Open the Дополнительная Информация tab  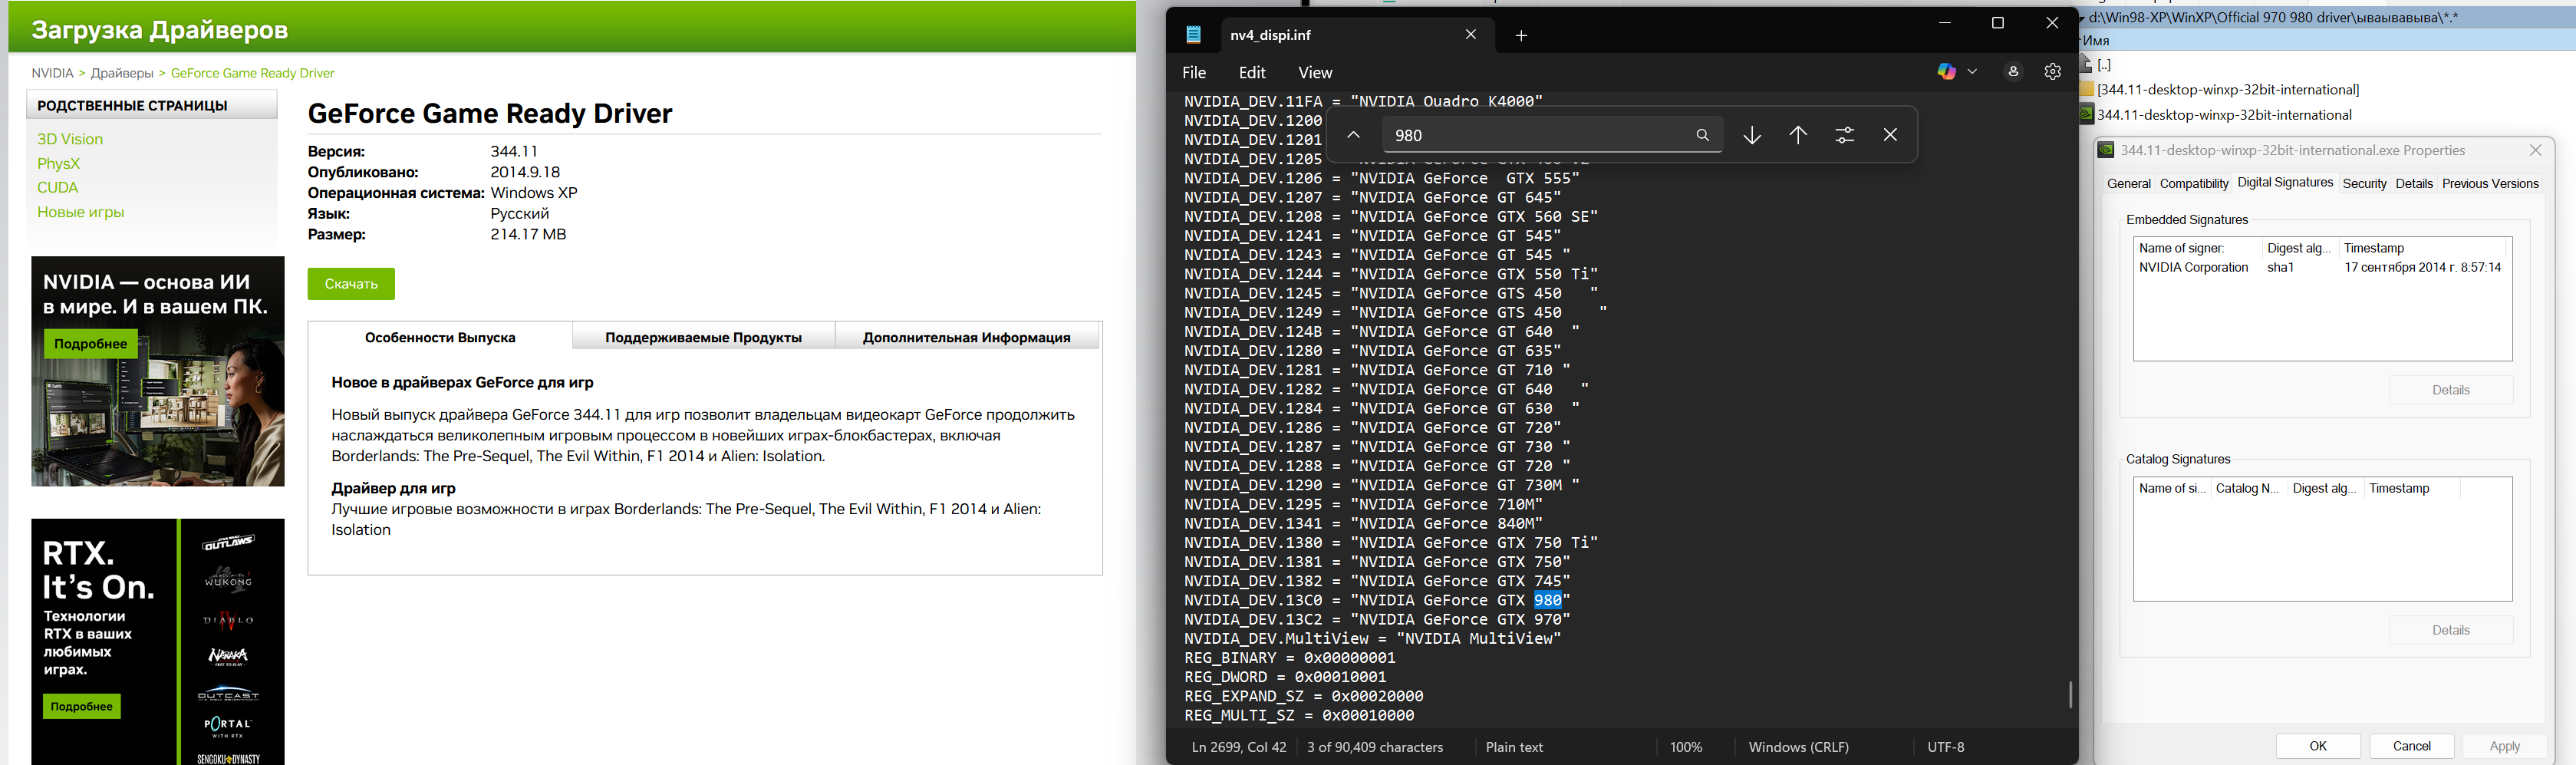click(x=966, y=337)
